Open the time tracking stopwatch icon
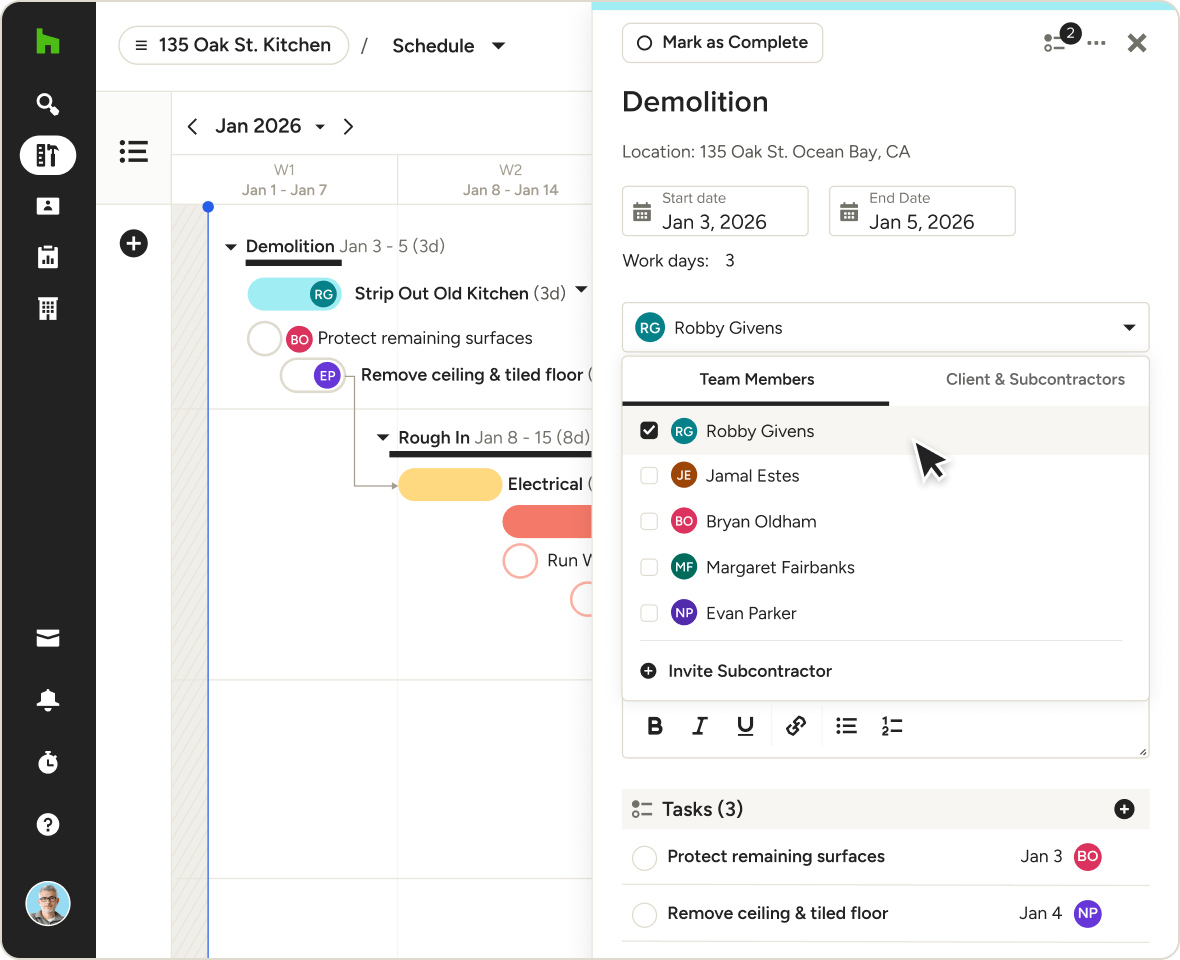This screenshot has height=960, width=1180. point(47,762)
